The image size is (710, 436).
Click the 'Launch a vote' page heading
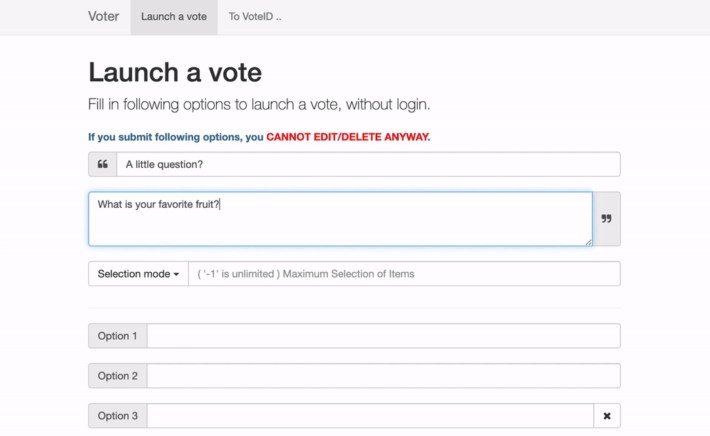click(x=175, y=72)
